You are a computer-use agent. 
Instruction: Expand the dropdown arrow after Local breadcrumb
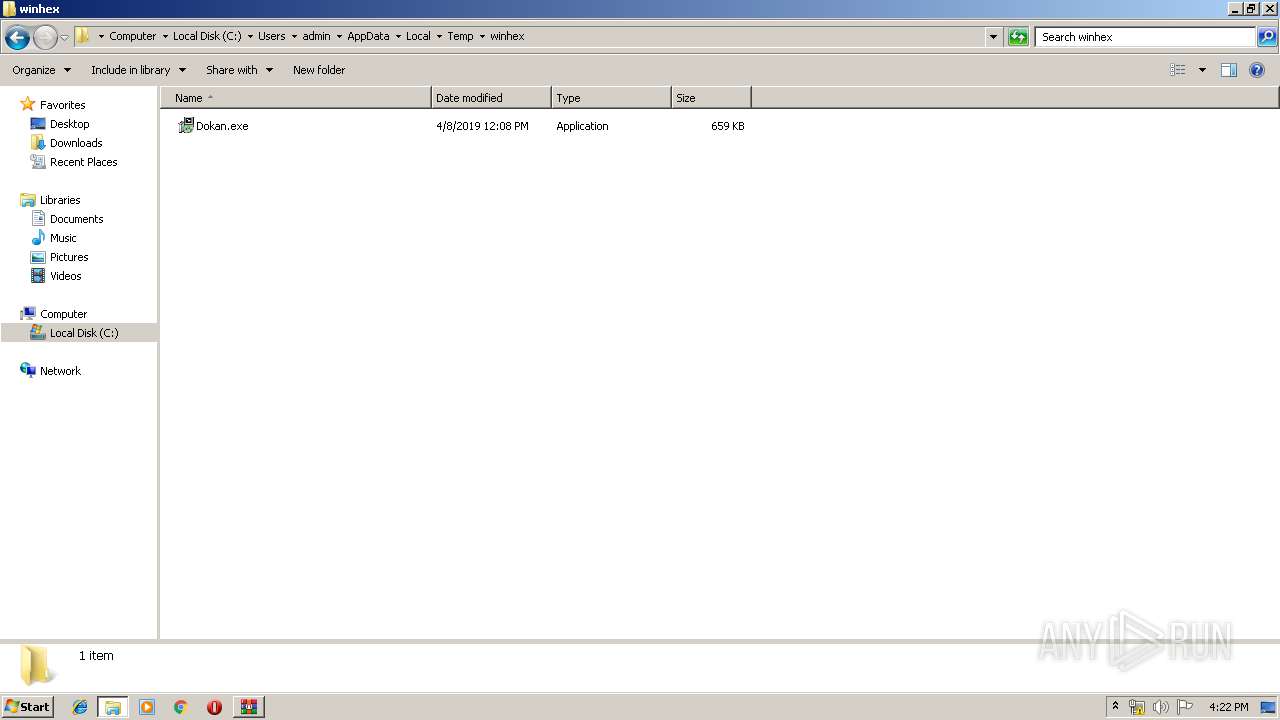(438, 36)
